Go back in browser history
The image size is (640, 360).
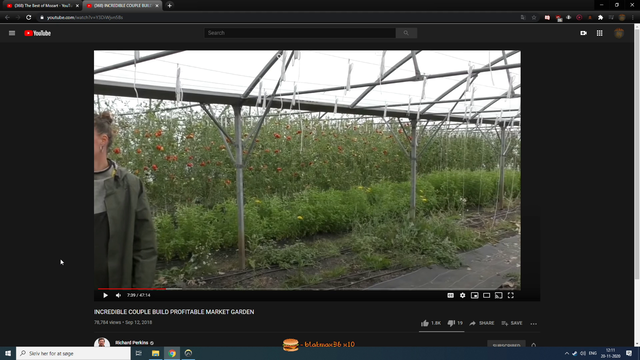(7, 18)
